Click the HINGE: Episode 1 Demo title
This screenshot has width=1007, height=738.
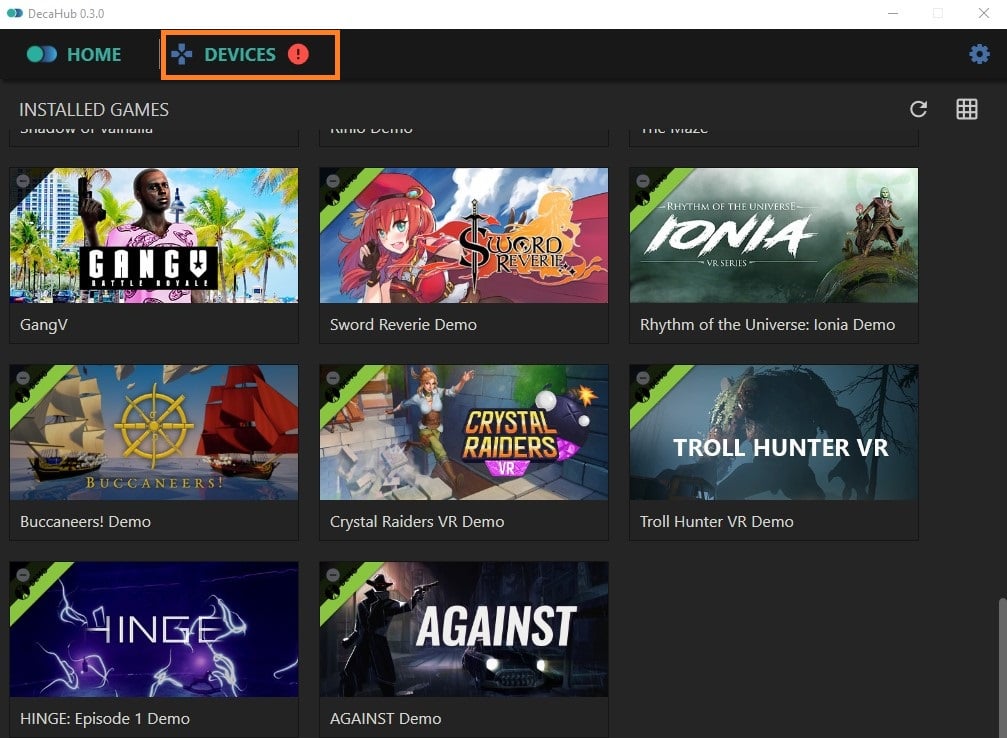[x=105, y=719]
